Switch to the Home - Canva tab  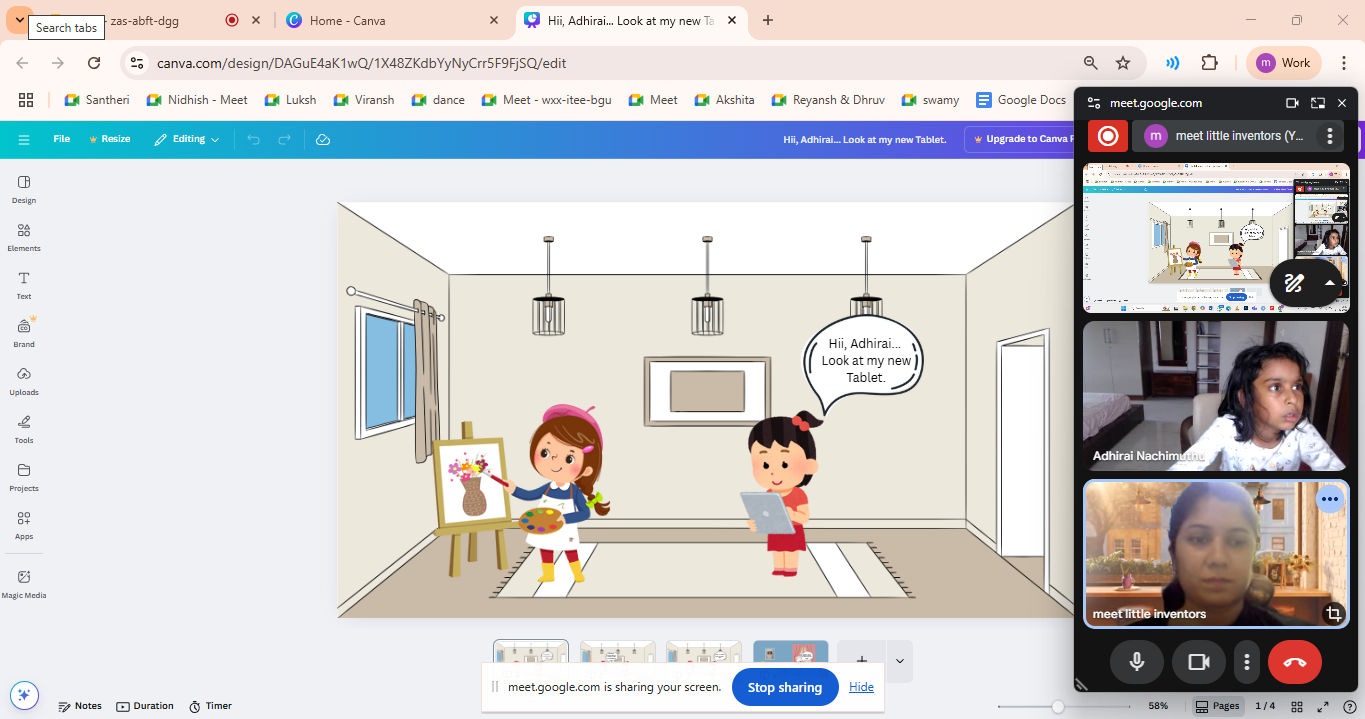pyautogui.click(x=390, y=20)
